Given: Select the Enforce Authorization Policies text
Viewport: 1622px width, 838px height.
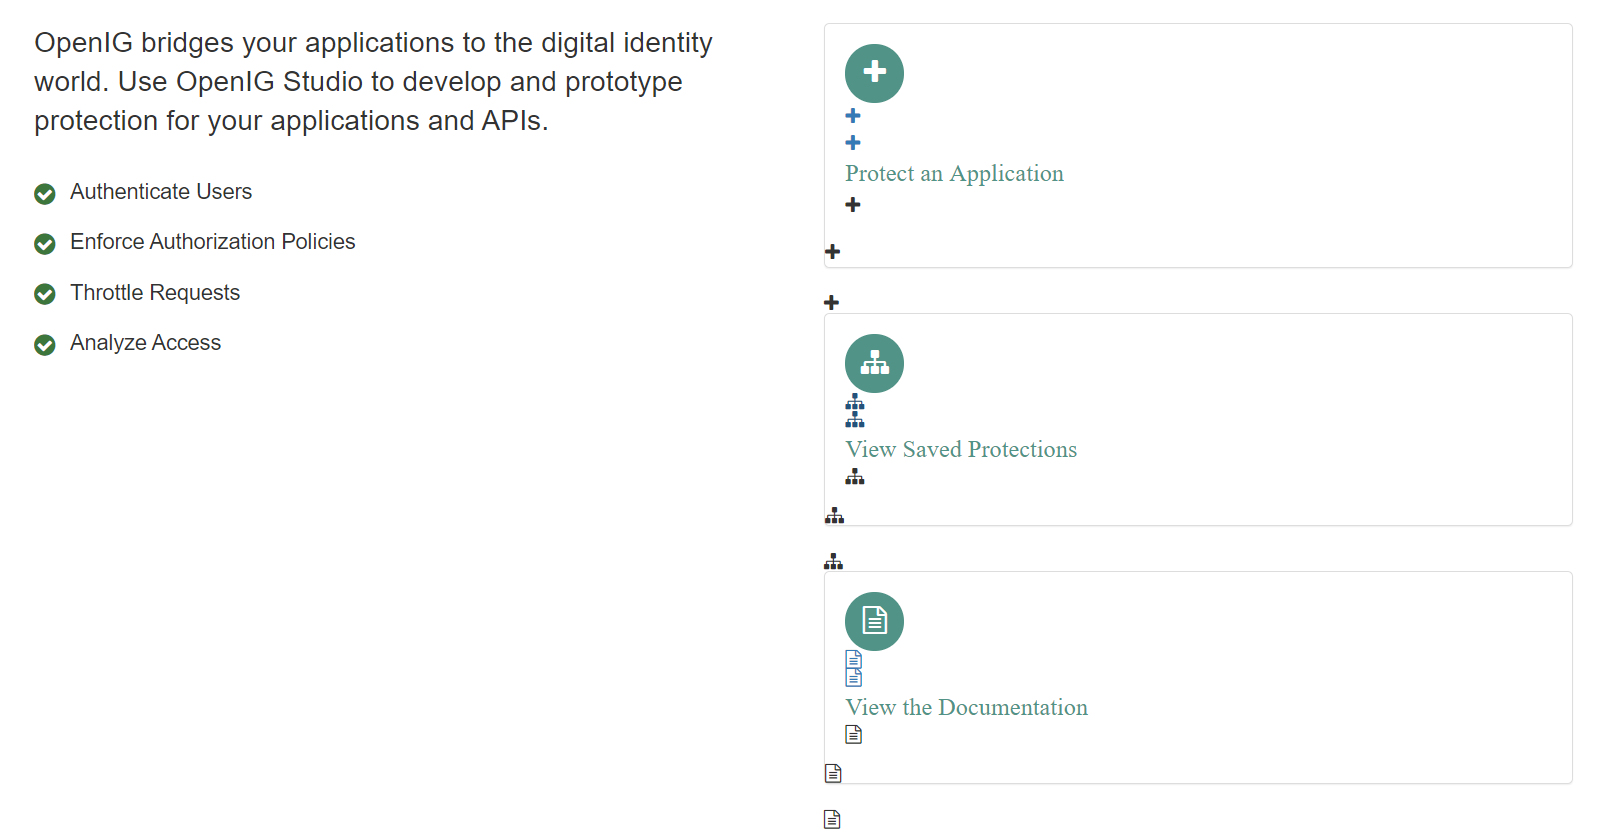Looking at the screenshot, I should pyautogui.click(x=213, y=242).
